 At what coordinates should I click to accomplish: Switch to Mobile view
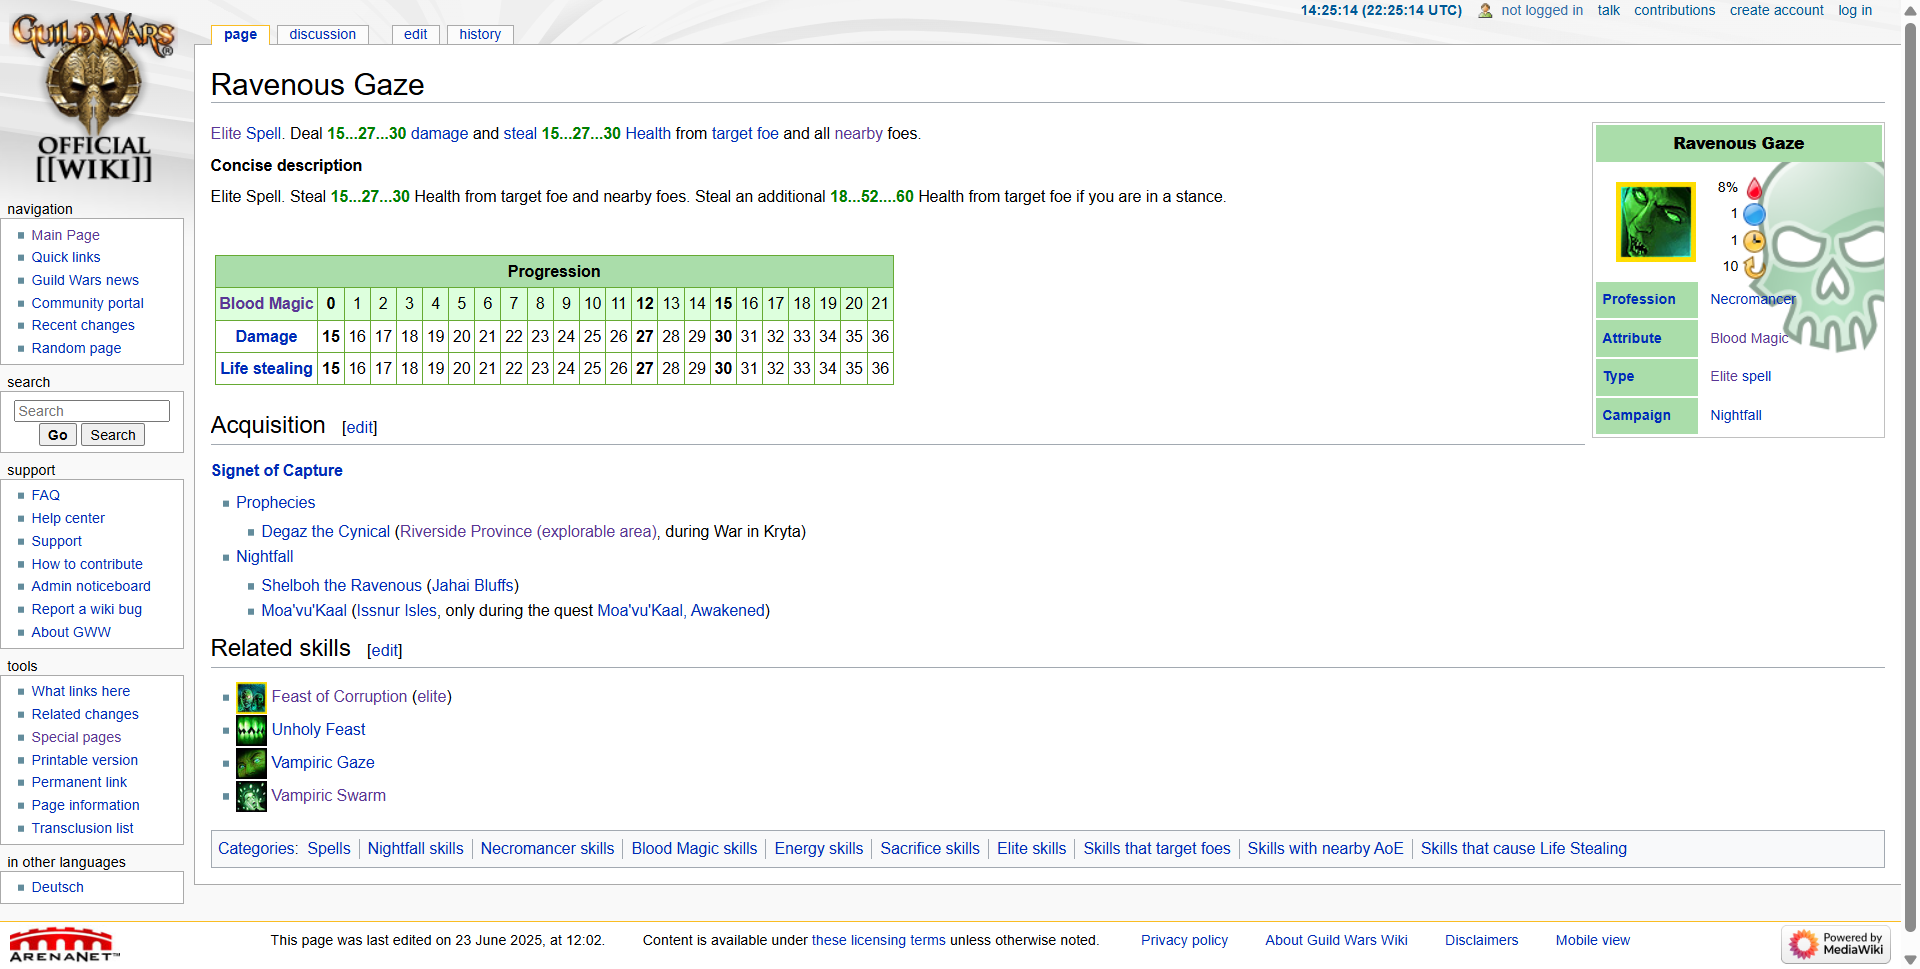pyautogui.click(x=1593, y=941)
